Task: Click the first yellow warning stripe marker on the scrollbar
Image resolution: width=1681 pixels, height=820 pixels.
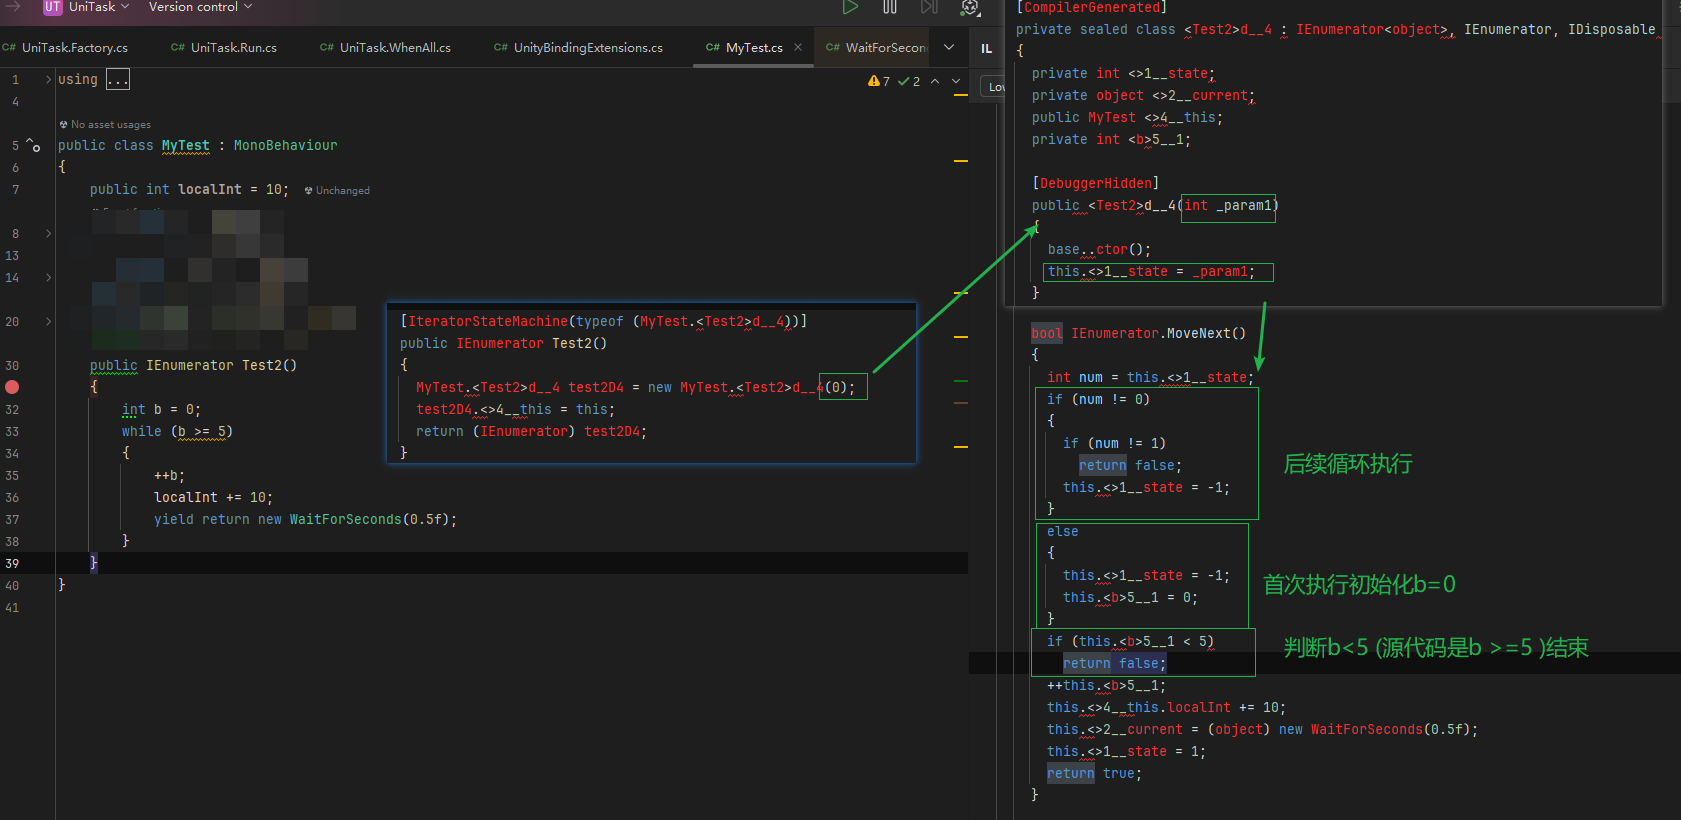Action: pos(961,95)
